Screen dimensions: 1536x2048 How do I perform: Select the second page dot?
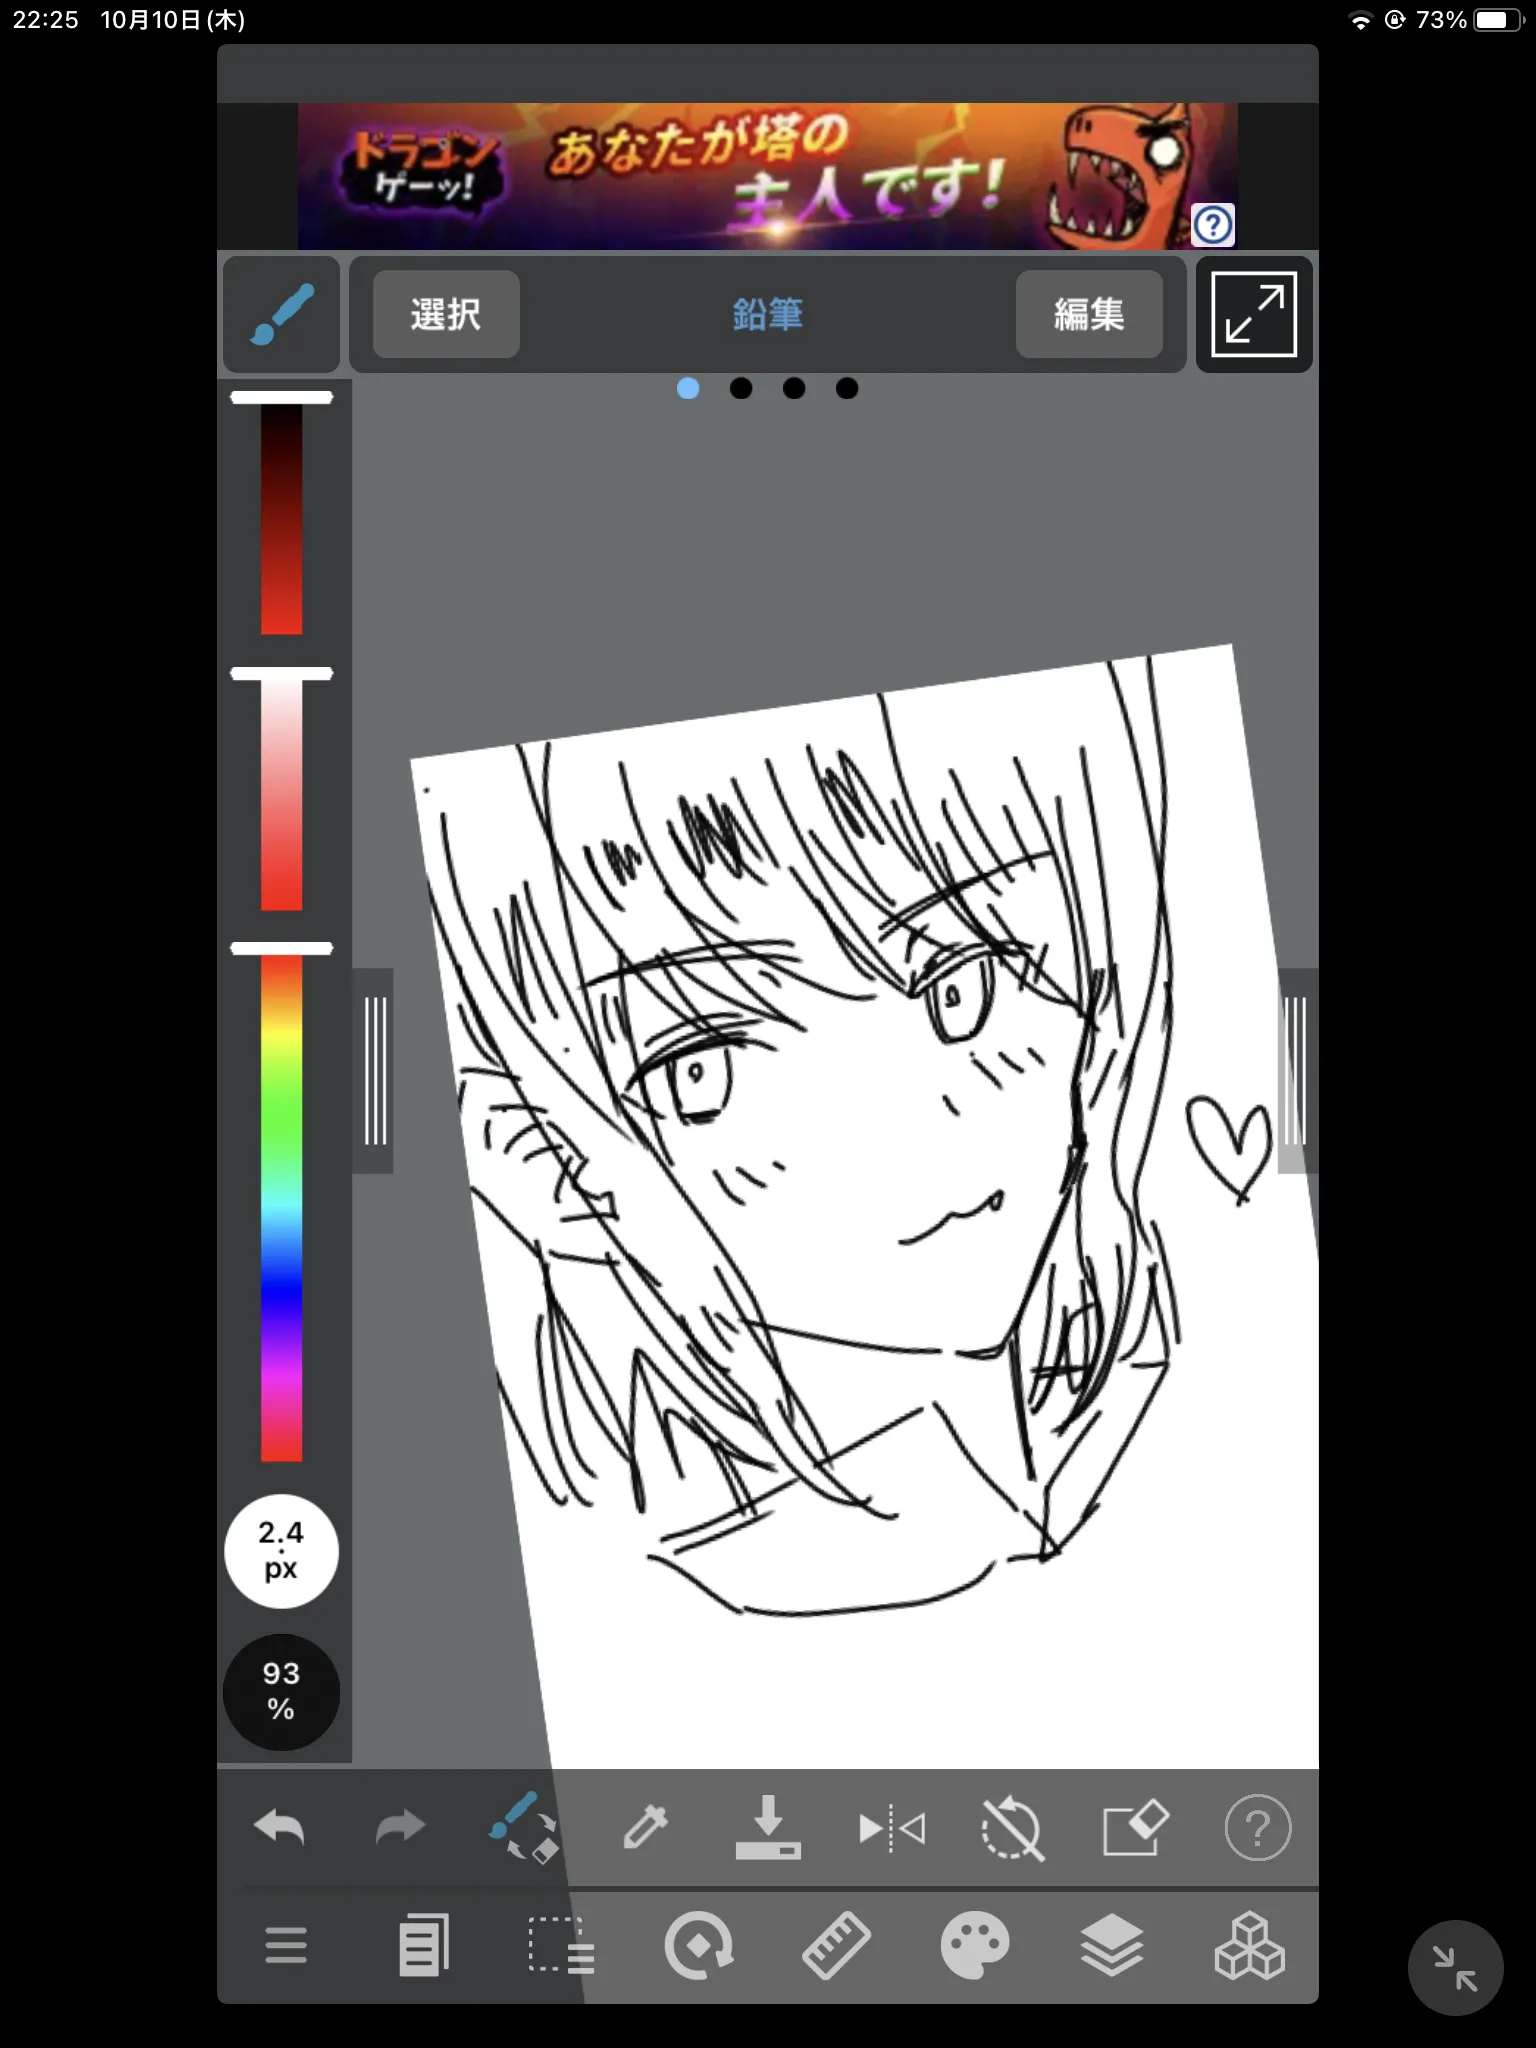point(741,388)
